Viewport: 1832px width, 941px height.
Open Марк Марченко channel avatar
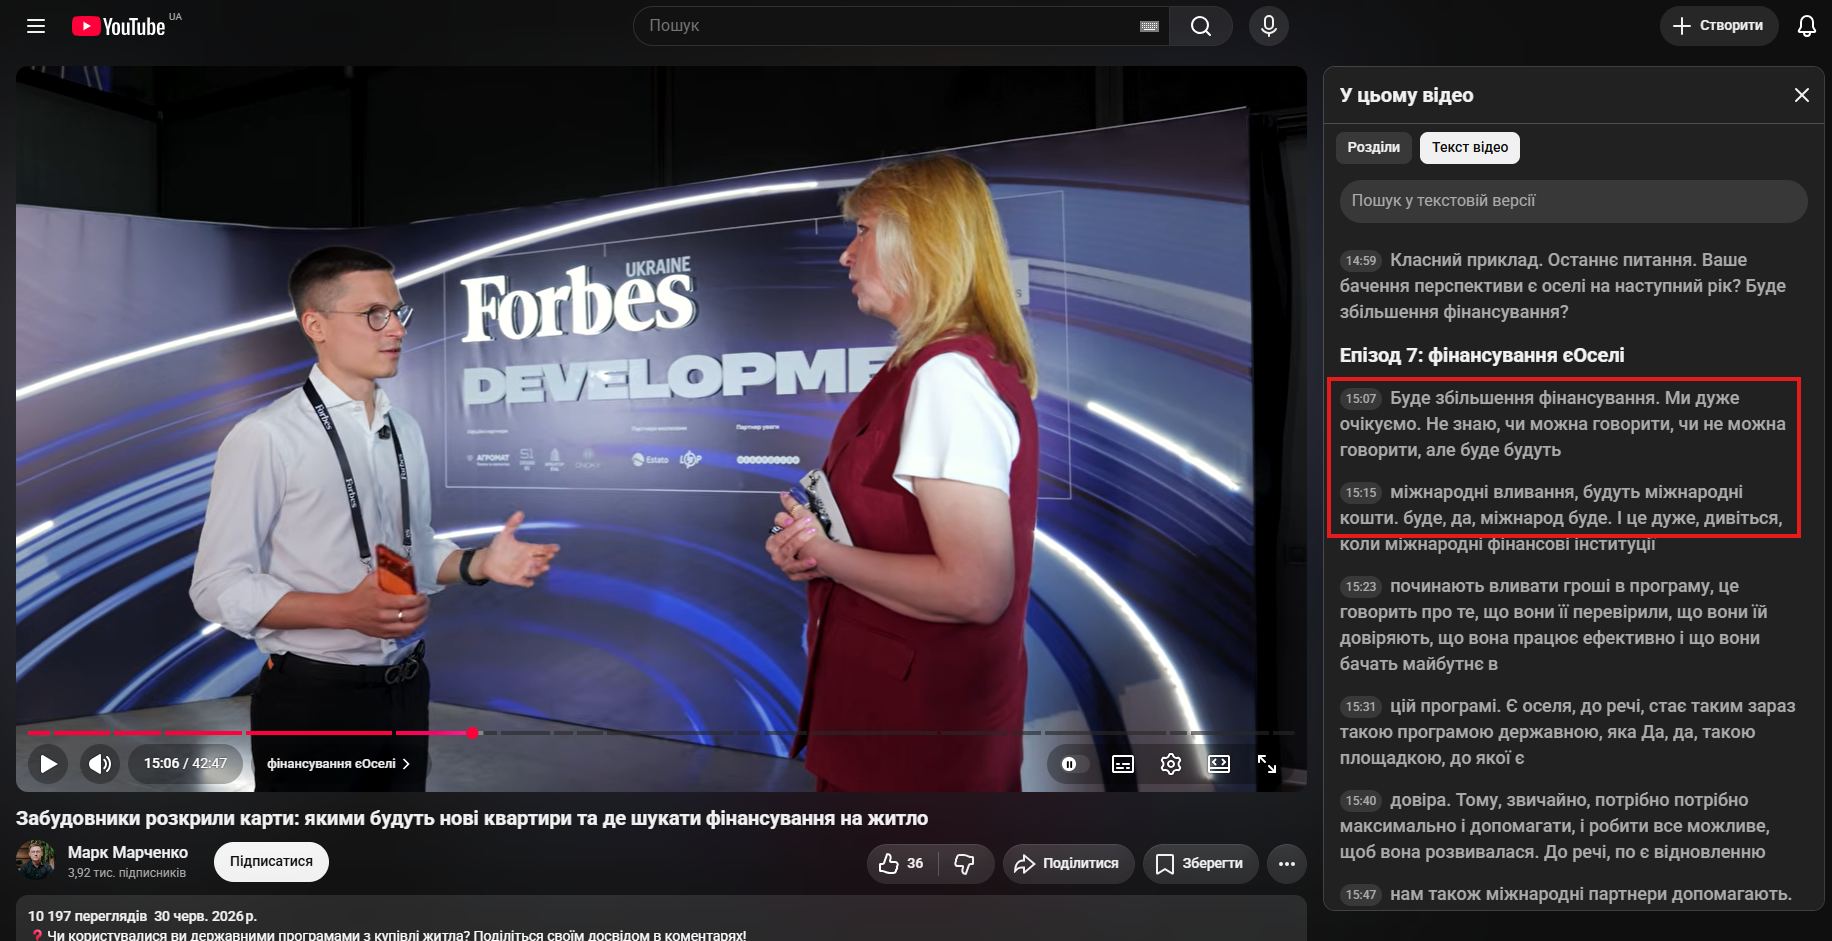coord(36,861)
